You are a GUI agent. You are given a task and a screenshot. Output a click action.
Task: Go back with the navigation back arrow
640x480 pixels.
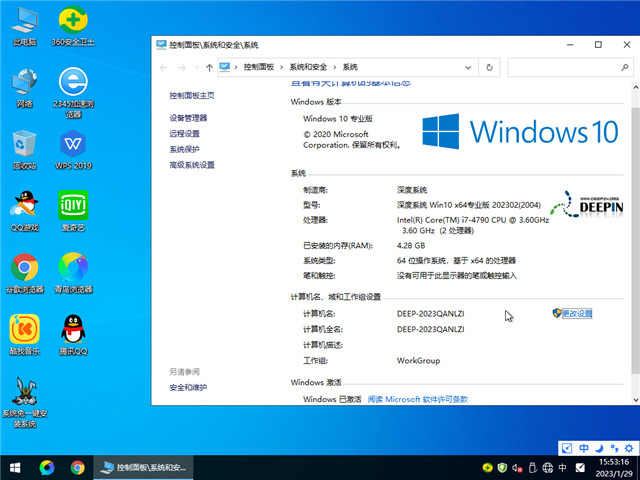point(164,67)
